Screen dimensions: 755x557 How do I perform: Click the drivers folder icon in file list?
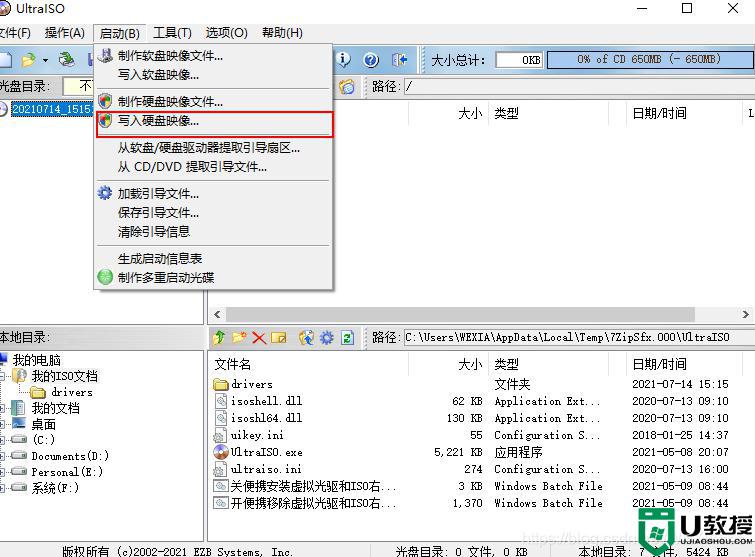click(x=221, y=384)
